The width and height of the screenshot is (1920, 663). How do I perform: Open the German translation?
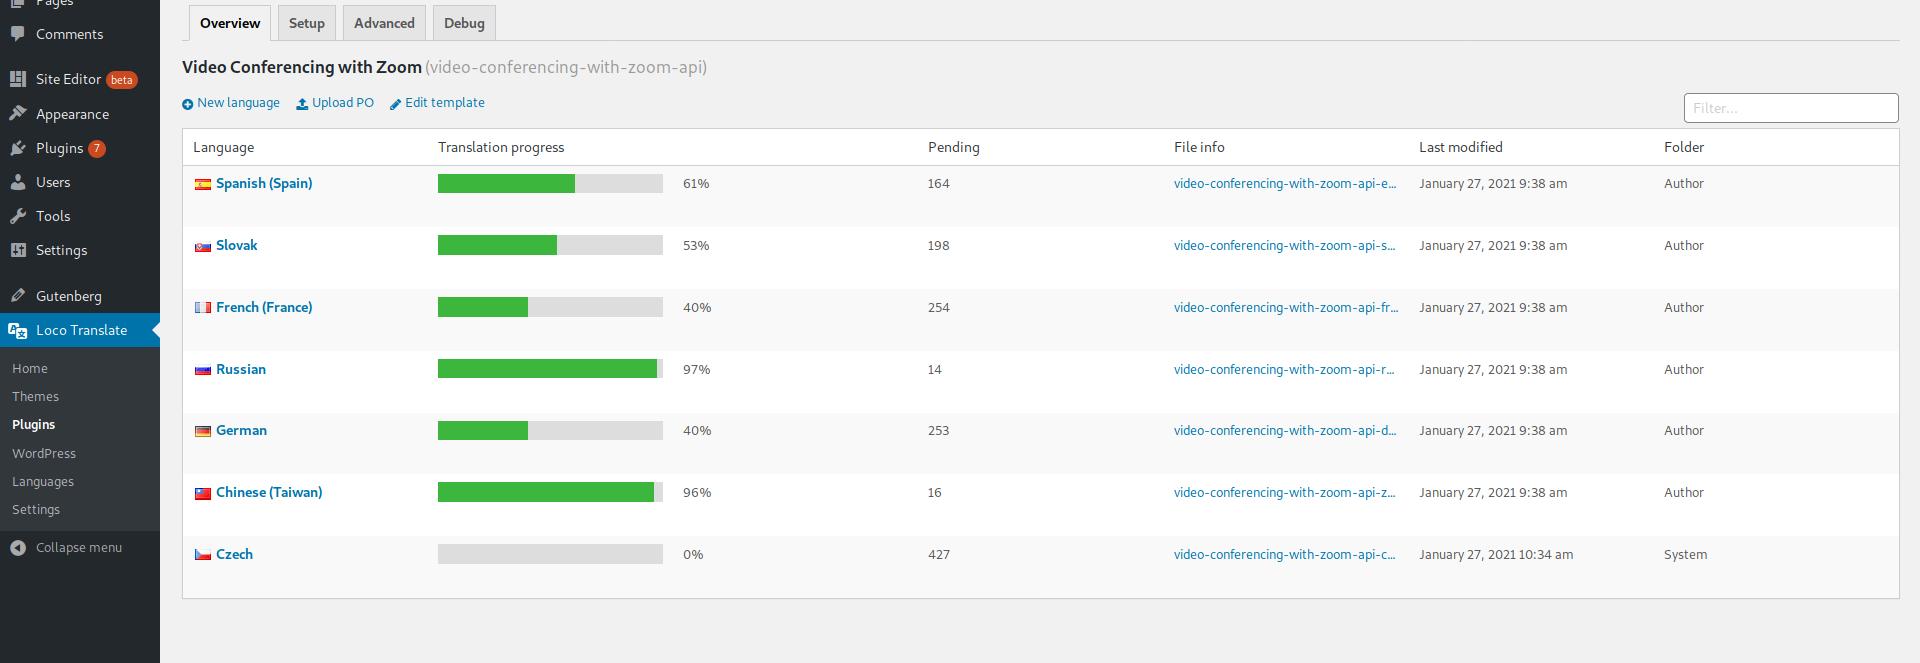[241, 431]
